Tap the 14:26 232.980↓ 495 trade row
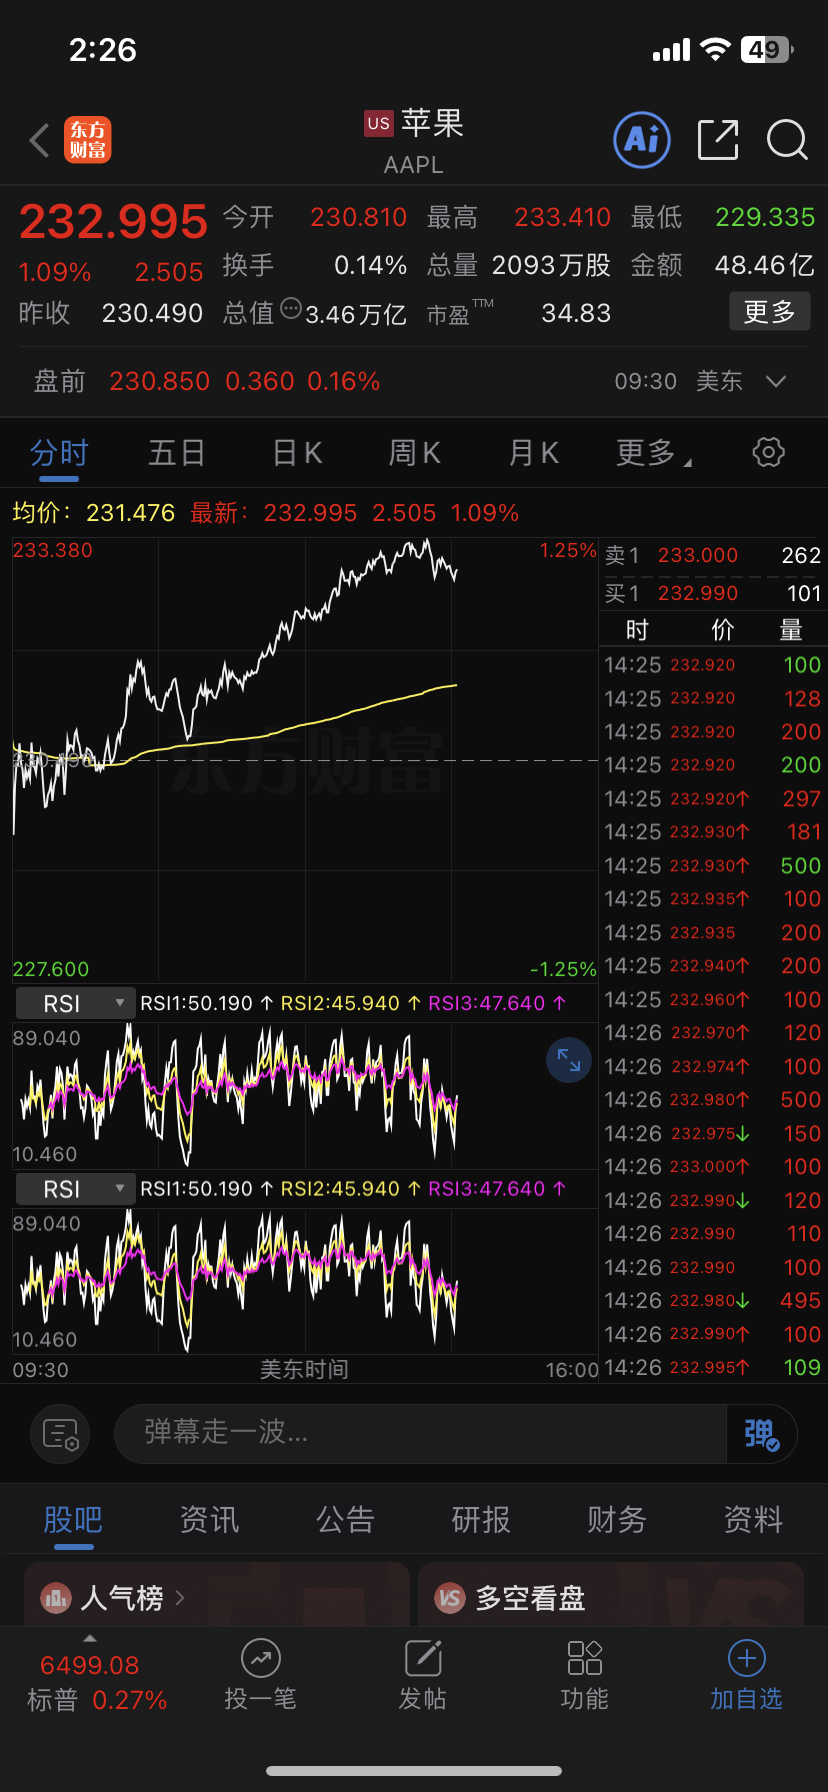The height and width of the screenshot is (1792, 828). pos(713,1301)
